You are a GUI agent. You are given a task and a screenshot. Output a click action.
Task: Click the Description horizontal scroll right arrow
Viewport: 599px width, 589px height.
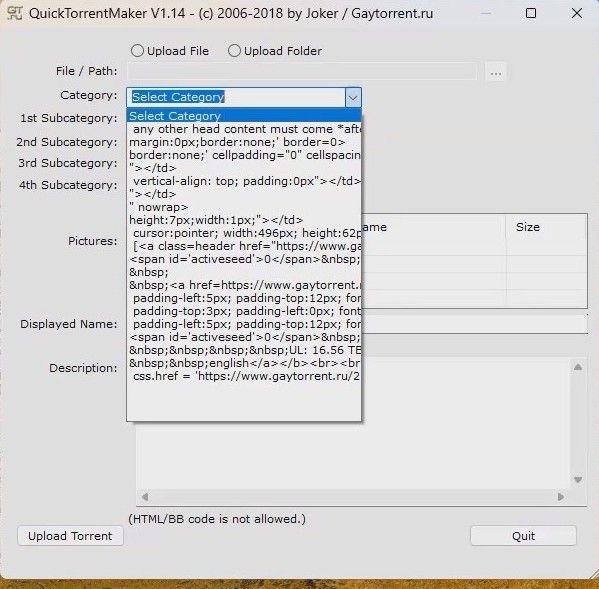click(x=560, y=497)
